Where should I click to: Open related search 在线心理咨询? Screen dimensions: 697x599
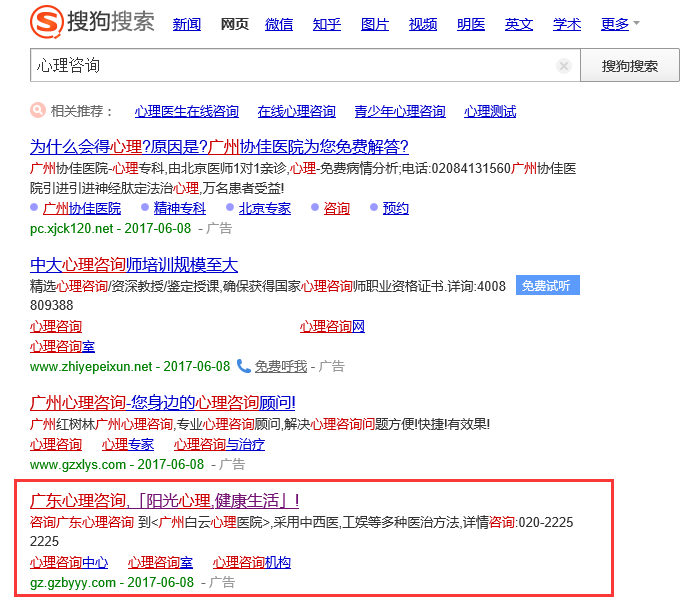pyautogui.click(x=296, y=111)
